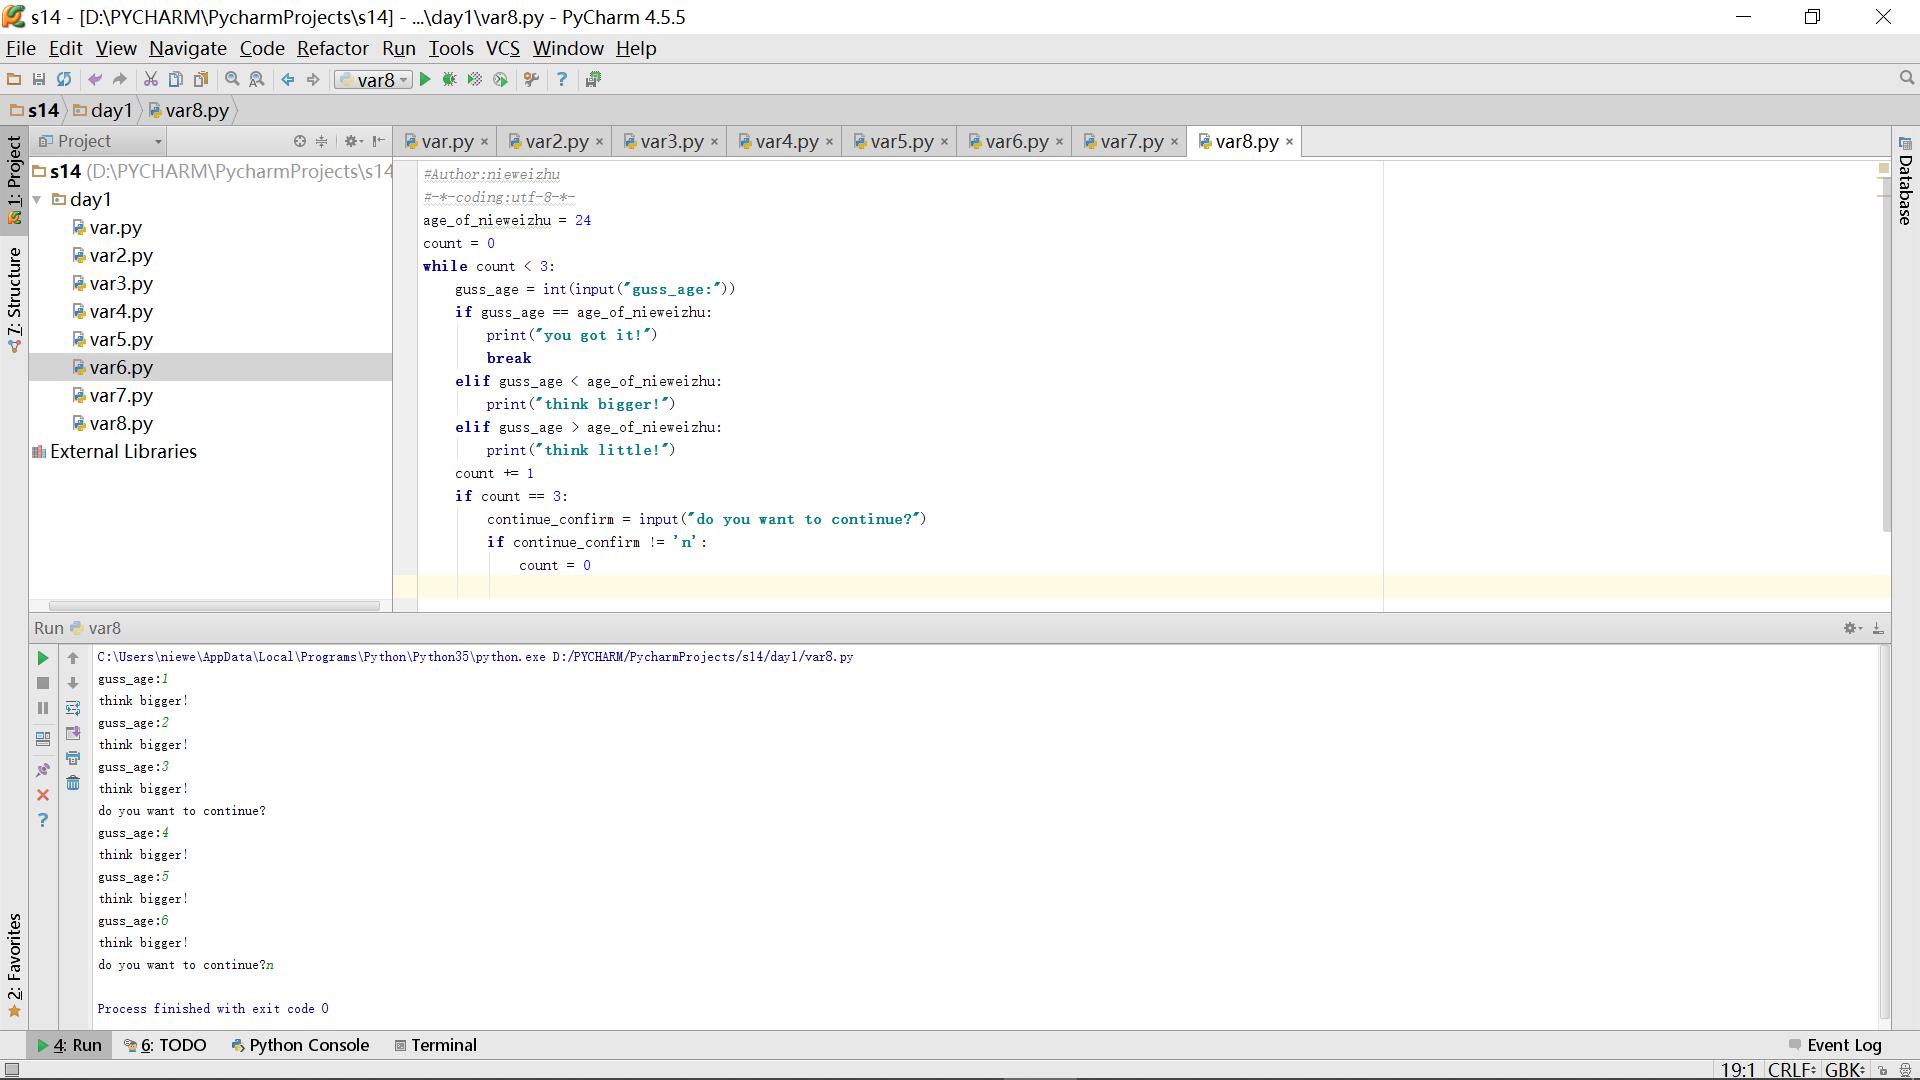This screenshot has width=1920, height=1080.
Task: Toggle Pin Tab in Run panel
Action: pos(43,770)
